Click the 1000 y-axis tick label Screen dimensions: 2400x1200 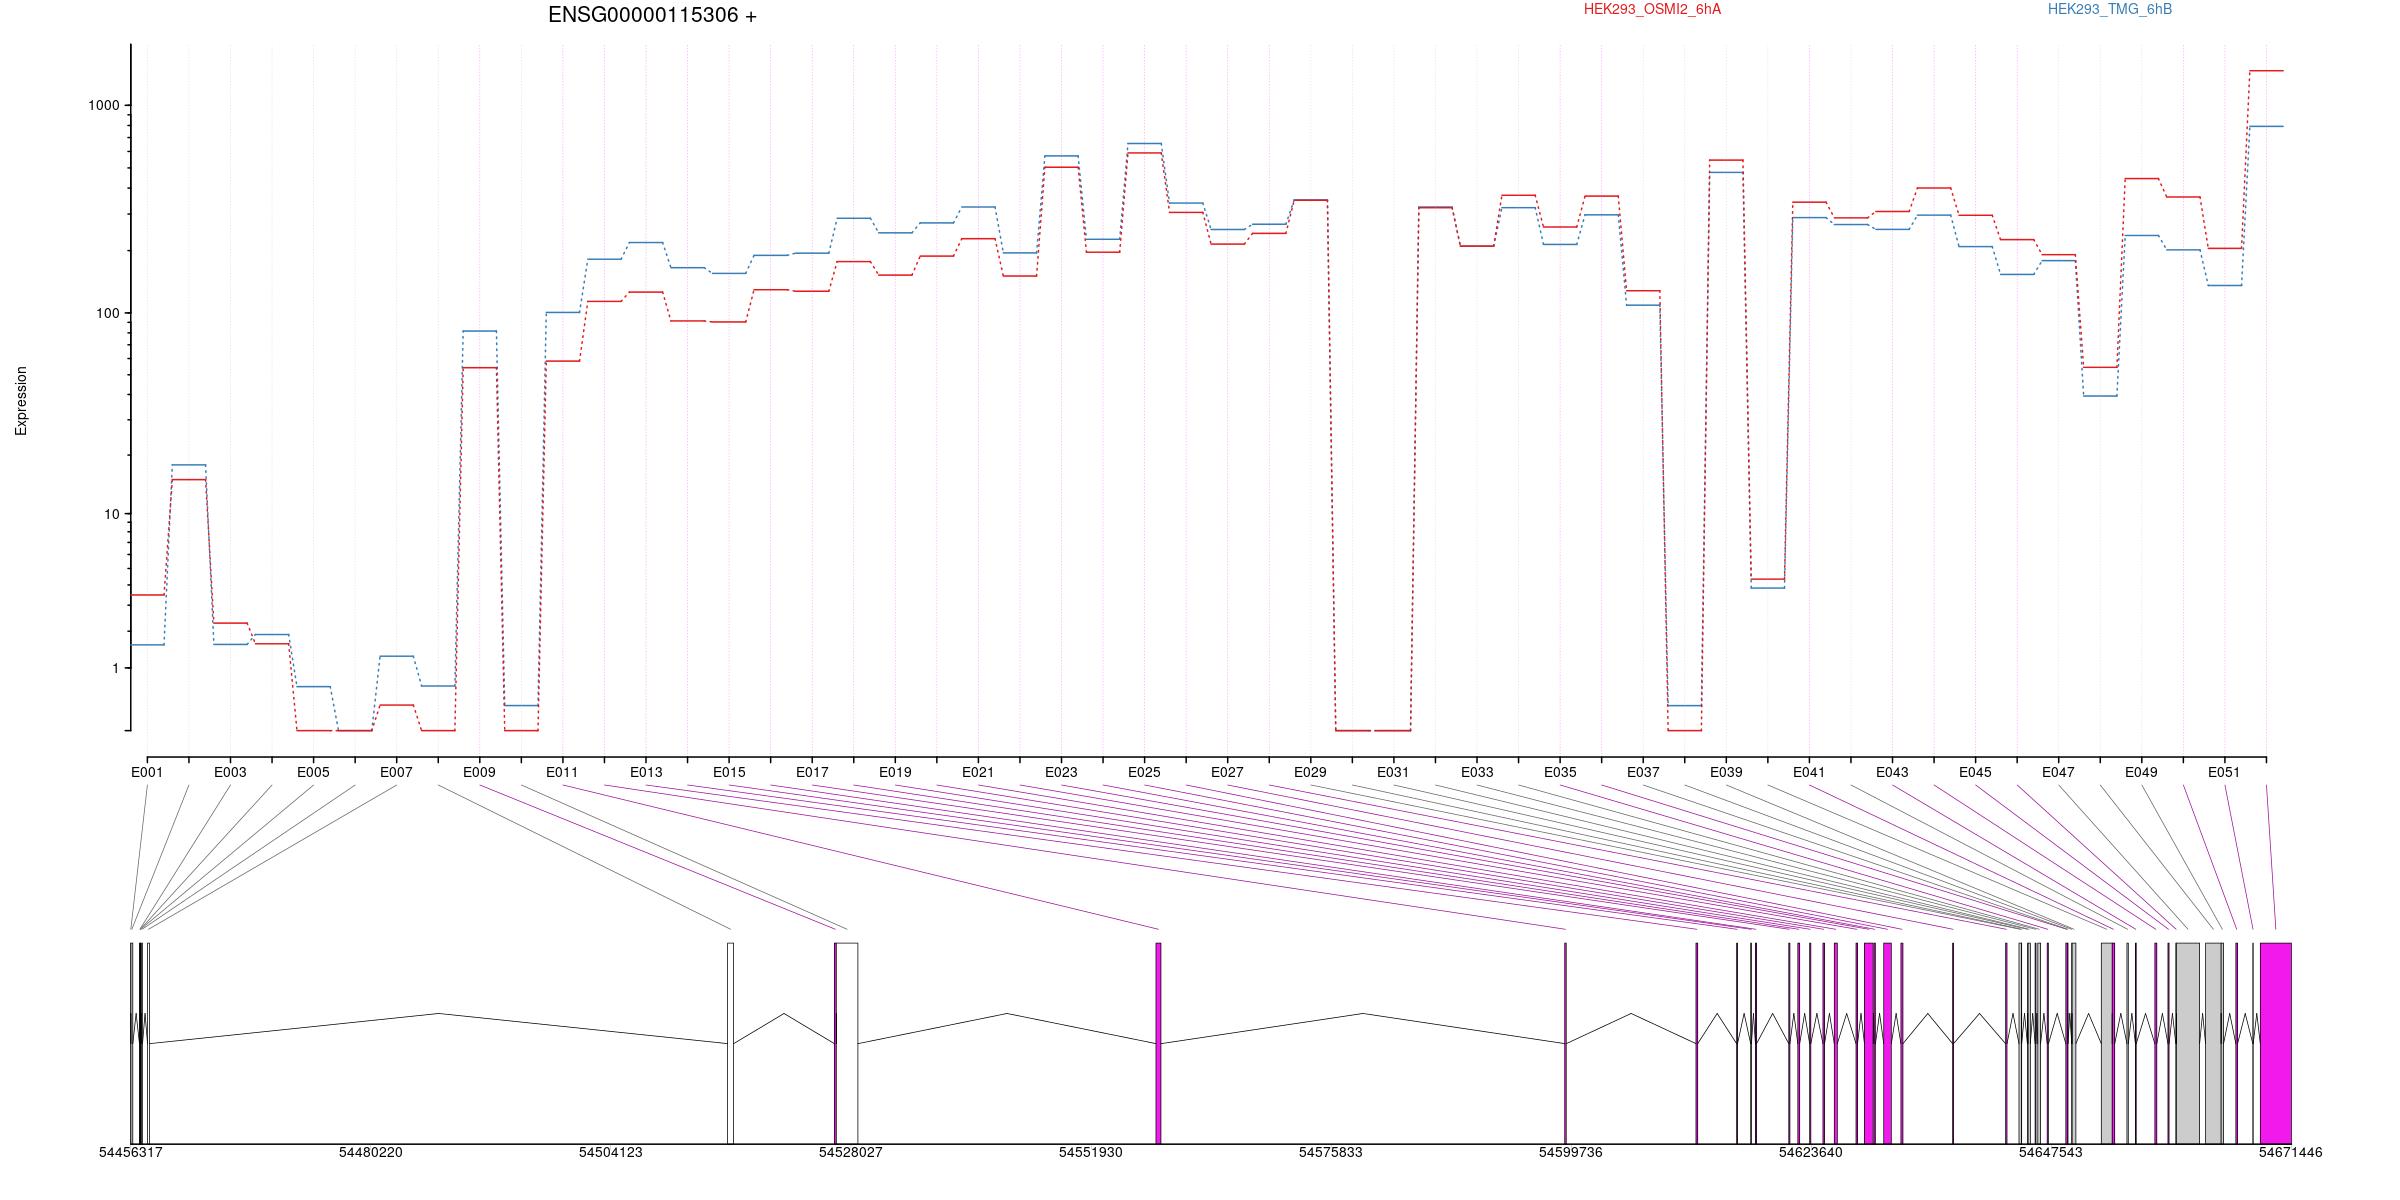point(104,106)
